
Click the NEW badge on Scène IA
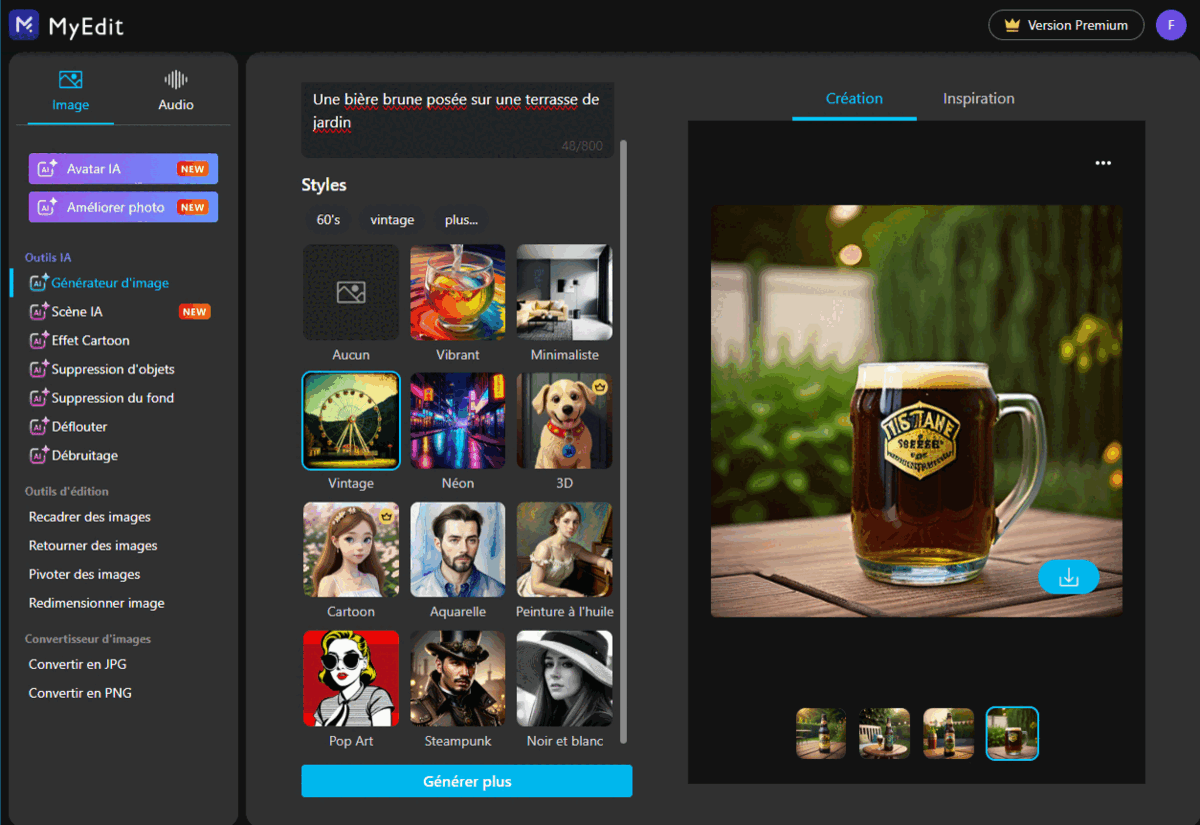click(x=195, y=312)
